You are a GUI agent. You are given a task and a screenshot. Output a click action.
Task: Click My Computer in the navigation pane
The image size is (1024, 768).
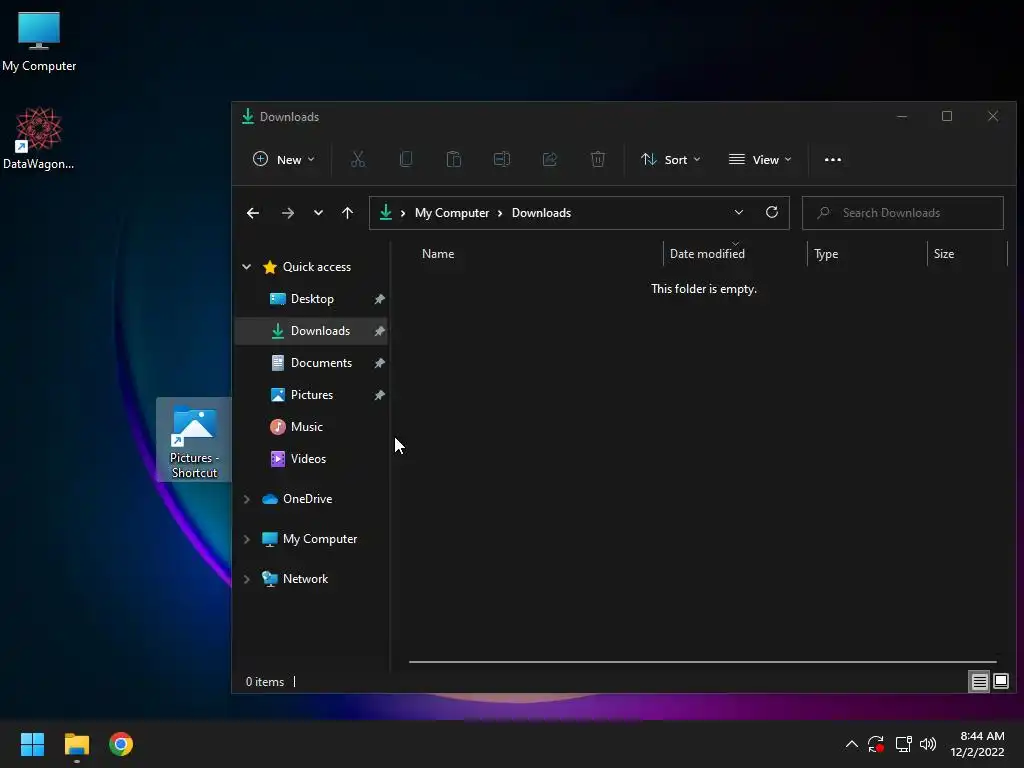click(319, 539)
